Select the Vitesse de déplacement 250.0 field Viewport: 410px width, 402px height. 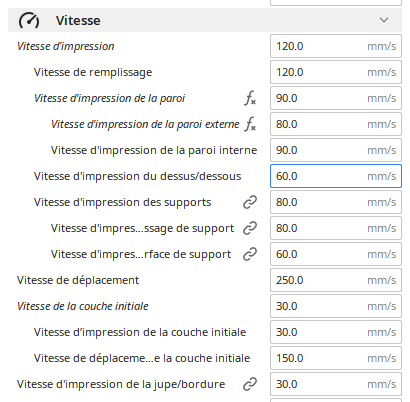(x=336, y=280)
